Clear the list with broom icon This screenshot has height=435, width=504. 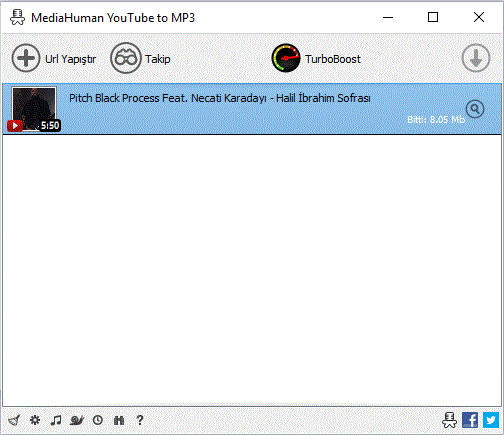(14, 420)
